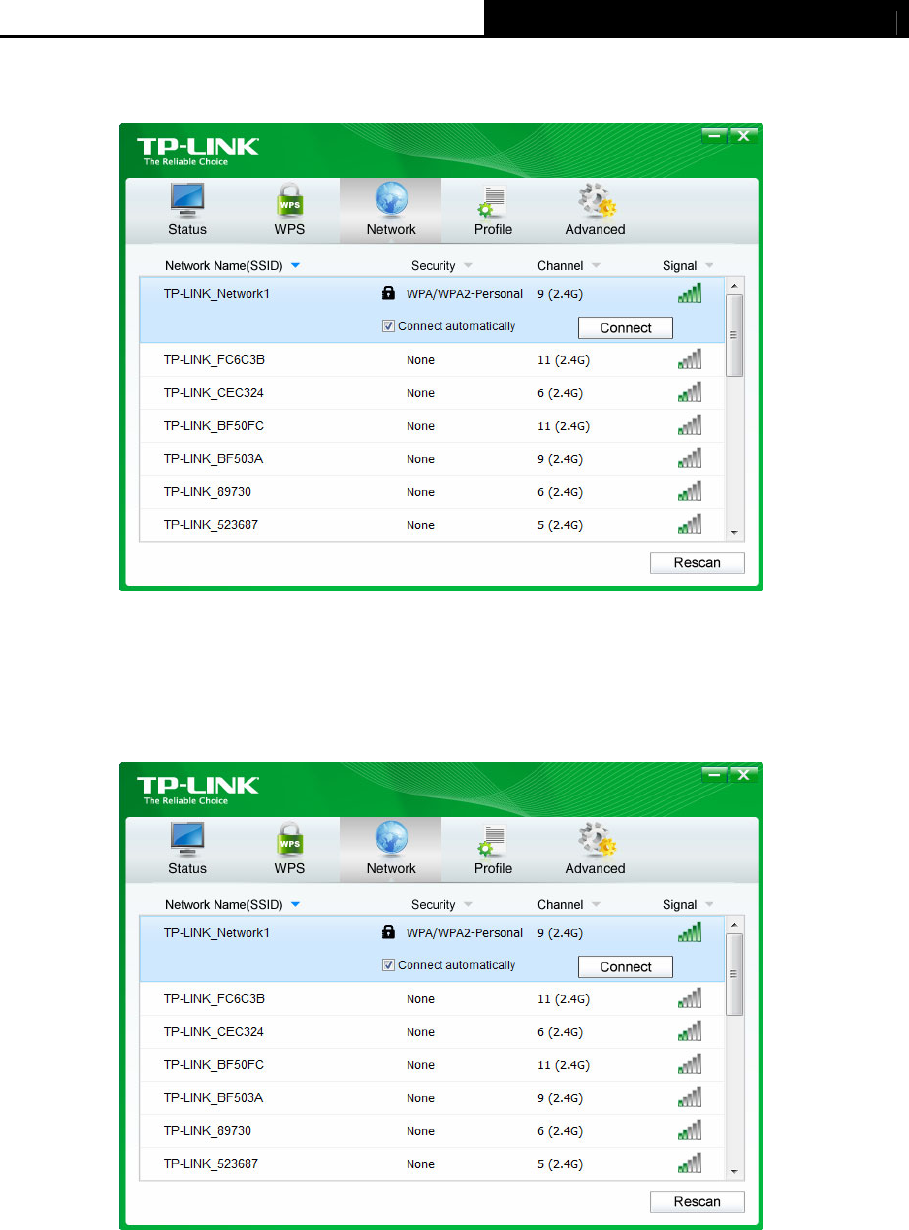The width and height of the screenshot is (909, 1230).
Task: Sort by Channel column arrow in upper window
Action: pos(596,266)
